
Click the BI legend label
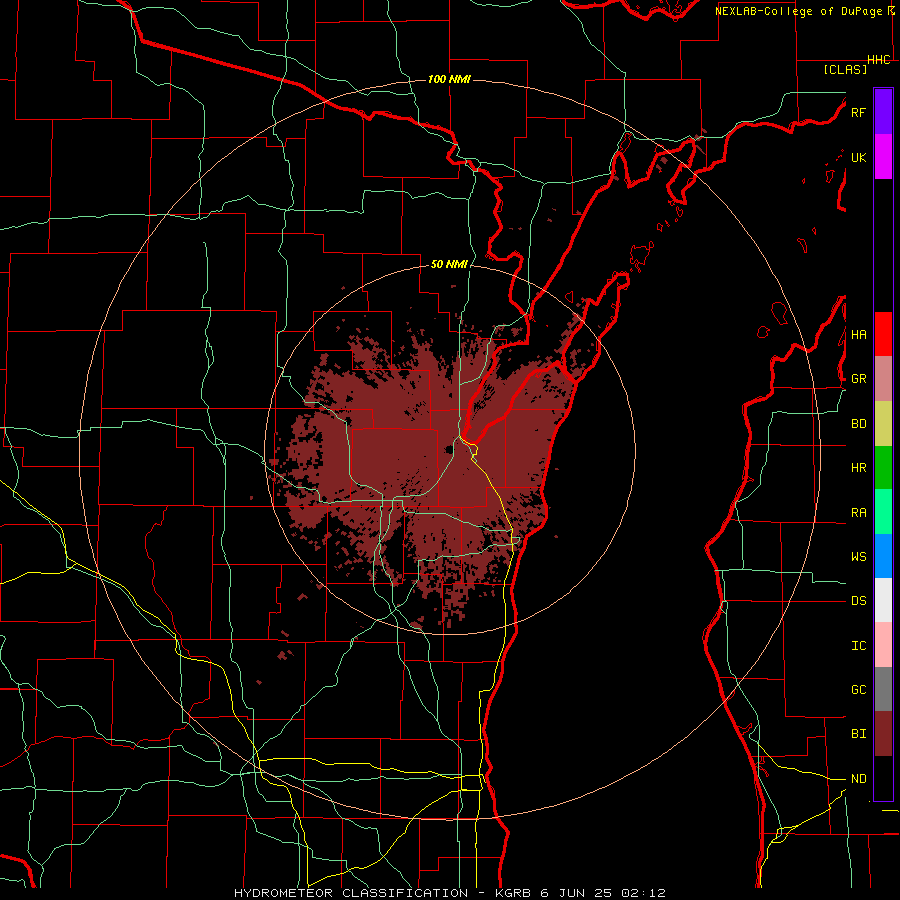[x=858, y=734]
